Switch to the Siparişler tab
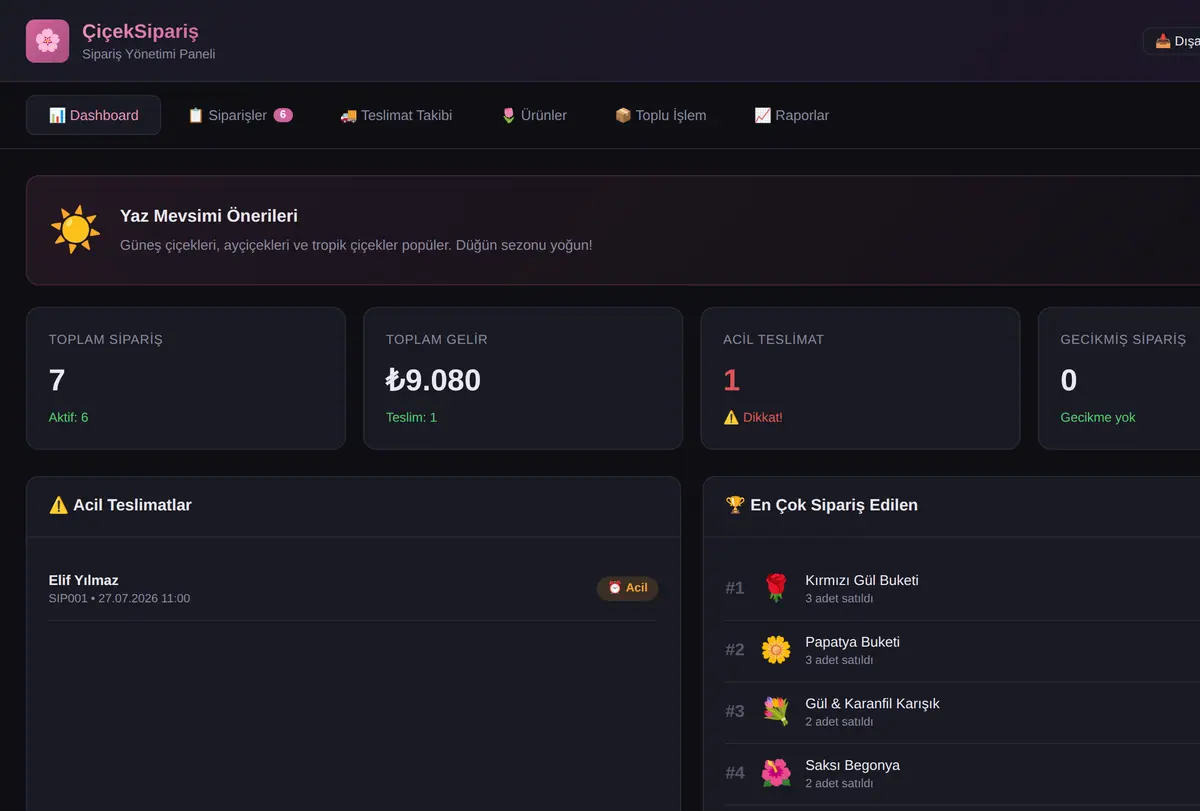The height and width of the screenshot is (811, 1200). tap(240, 115)
